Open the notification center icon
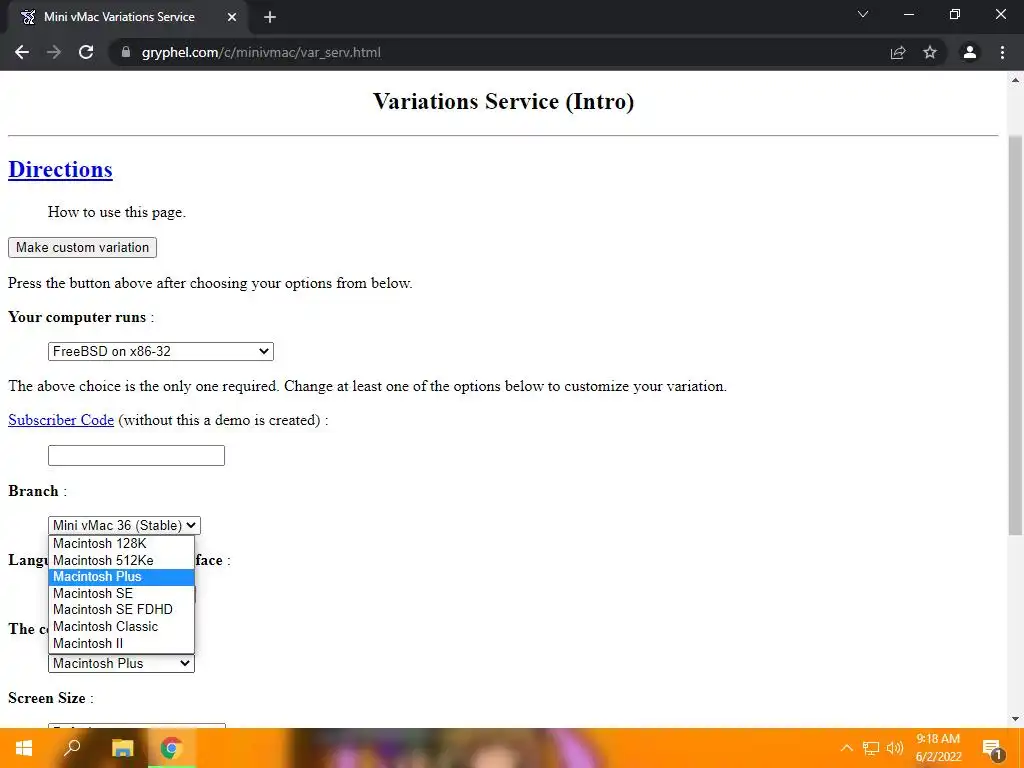1024x768 pixels. [992, 749]
